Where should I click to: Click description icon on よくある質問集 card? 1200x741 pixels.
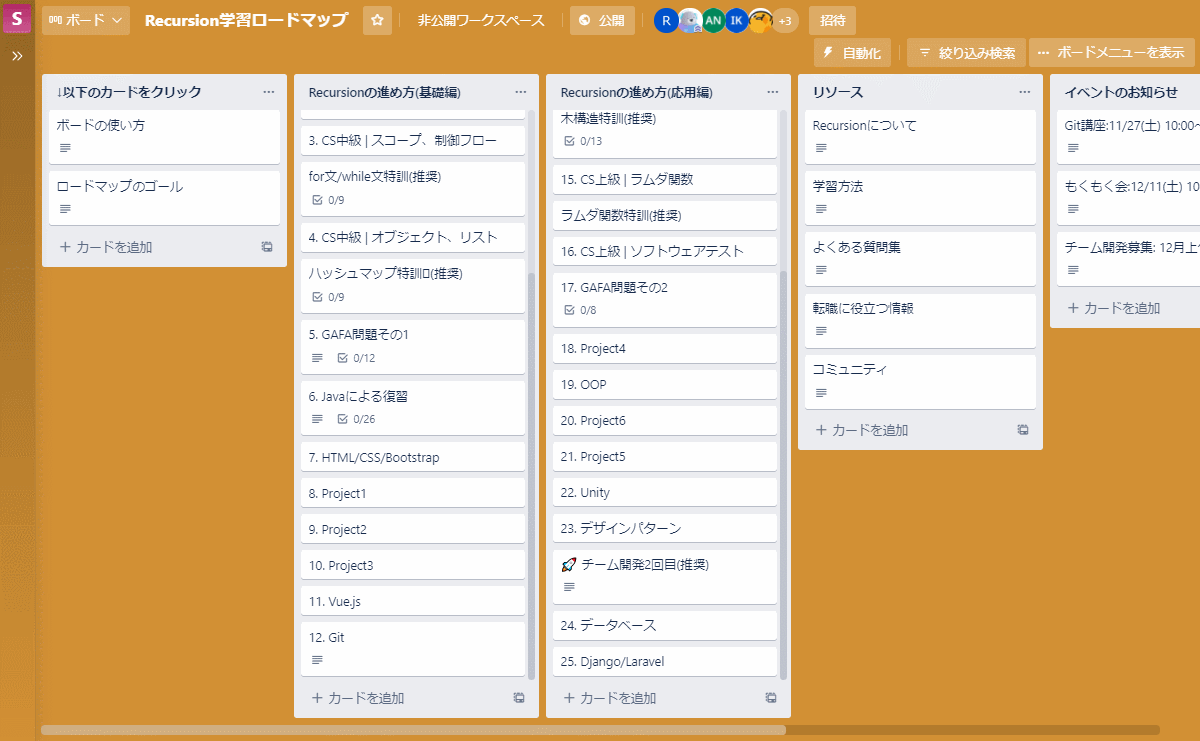point(821,270)
